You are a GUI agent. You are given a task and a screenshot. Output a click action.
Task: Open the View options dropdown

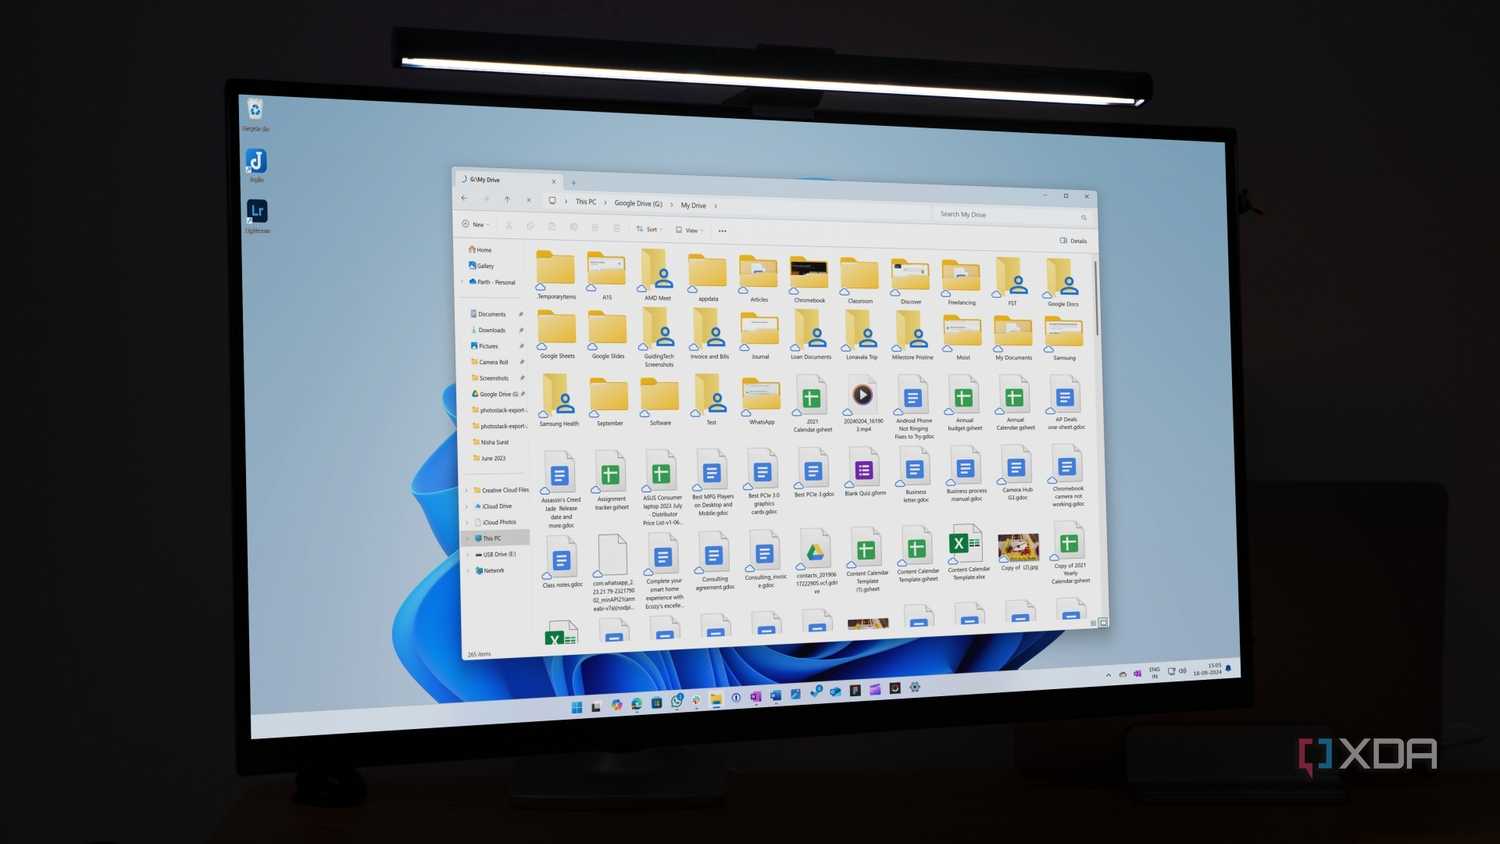point(689,229)
